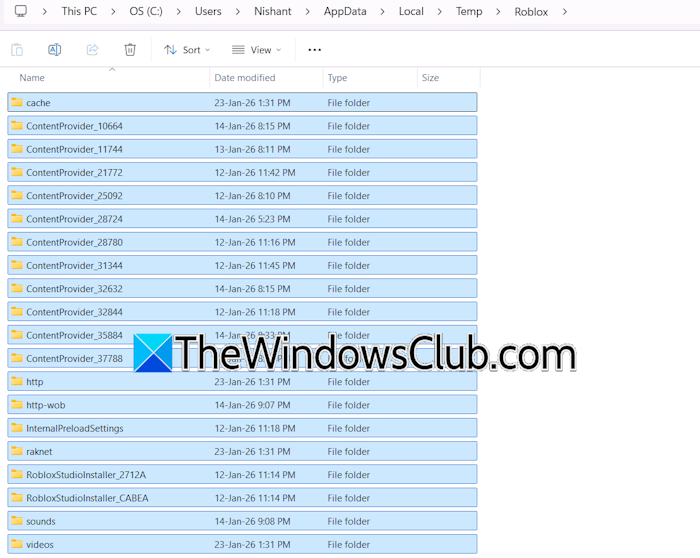Viewport: 700px width, 558px height.
Task: Click the videos folder icon
Action: [17, 544]
